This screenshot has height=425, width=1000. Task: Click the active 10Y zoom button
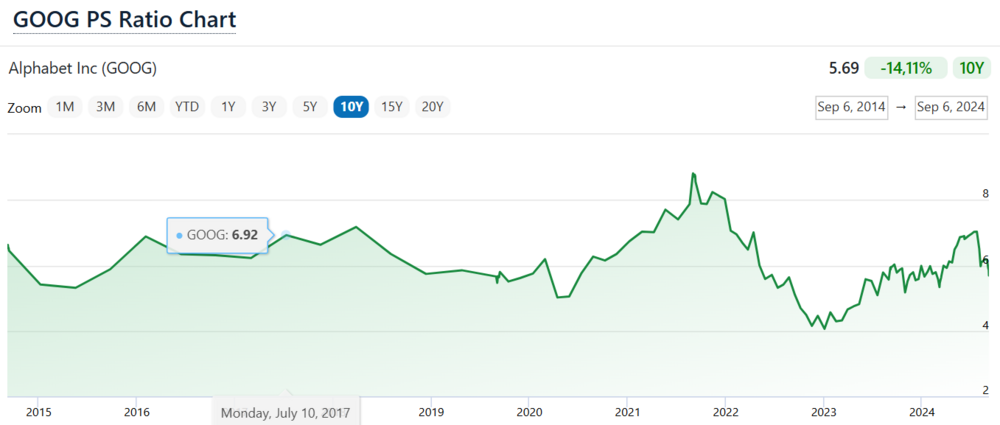[x=351, y=107]
